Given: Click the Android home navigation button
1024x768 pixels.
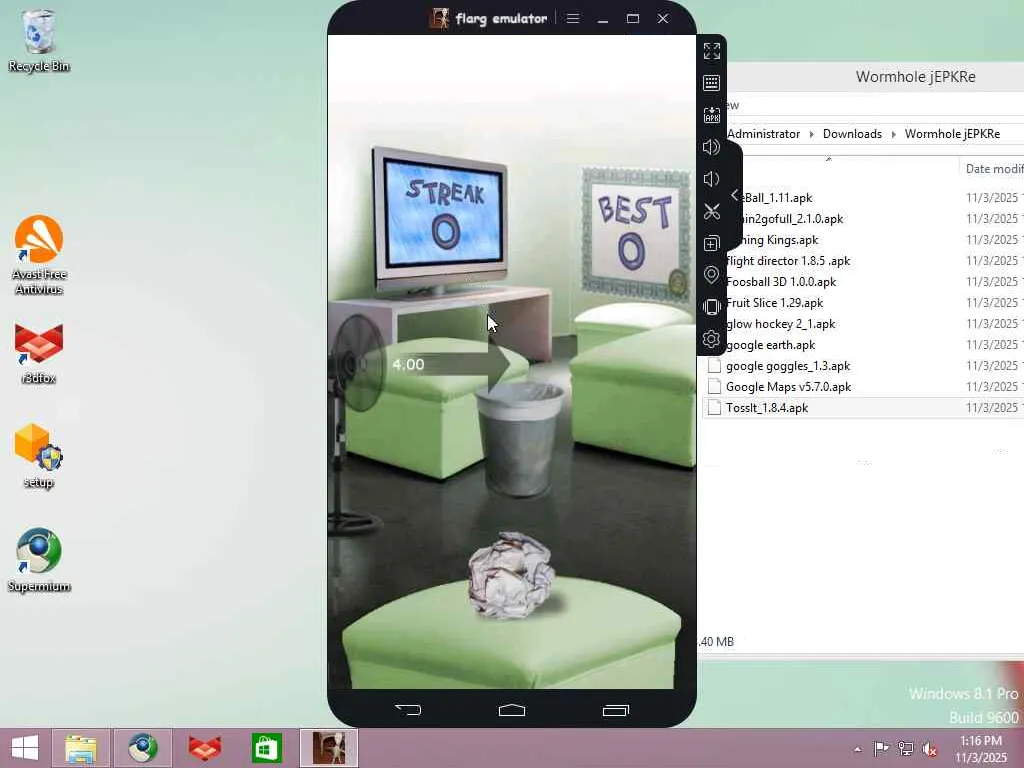Looking at the screenshot, I should 512,710.
